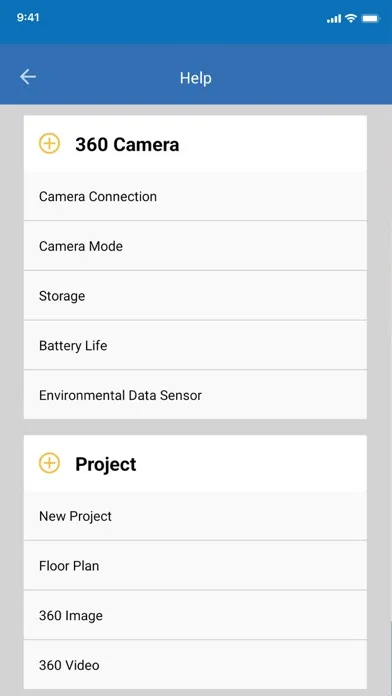Open the New Project help topic
The width and height of the screenshot is (392, 696).
coord(195,516)
